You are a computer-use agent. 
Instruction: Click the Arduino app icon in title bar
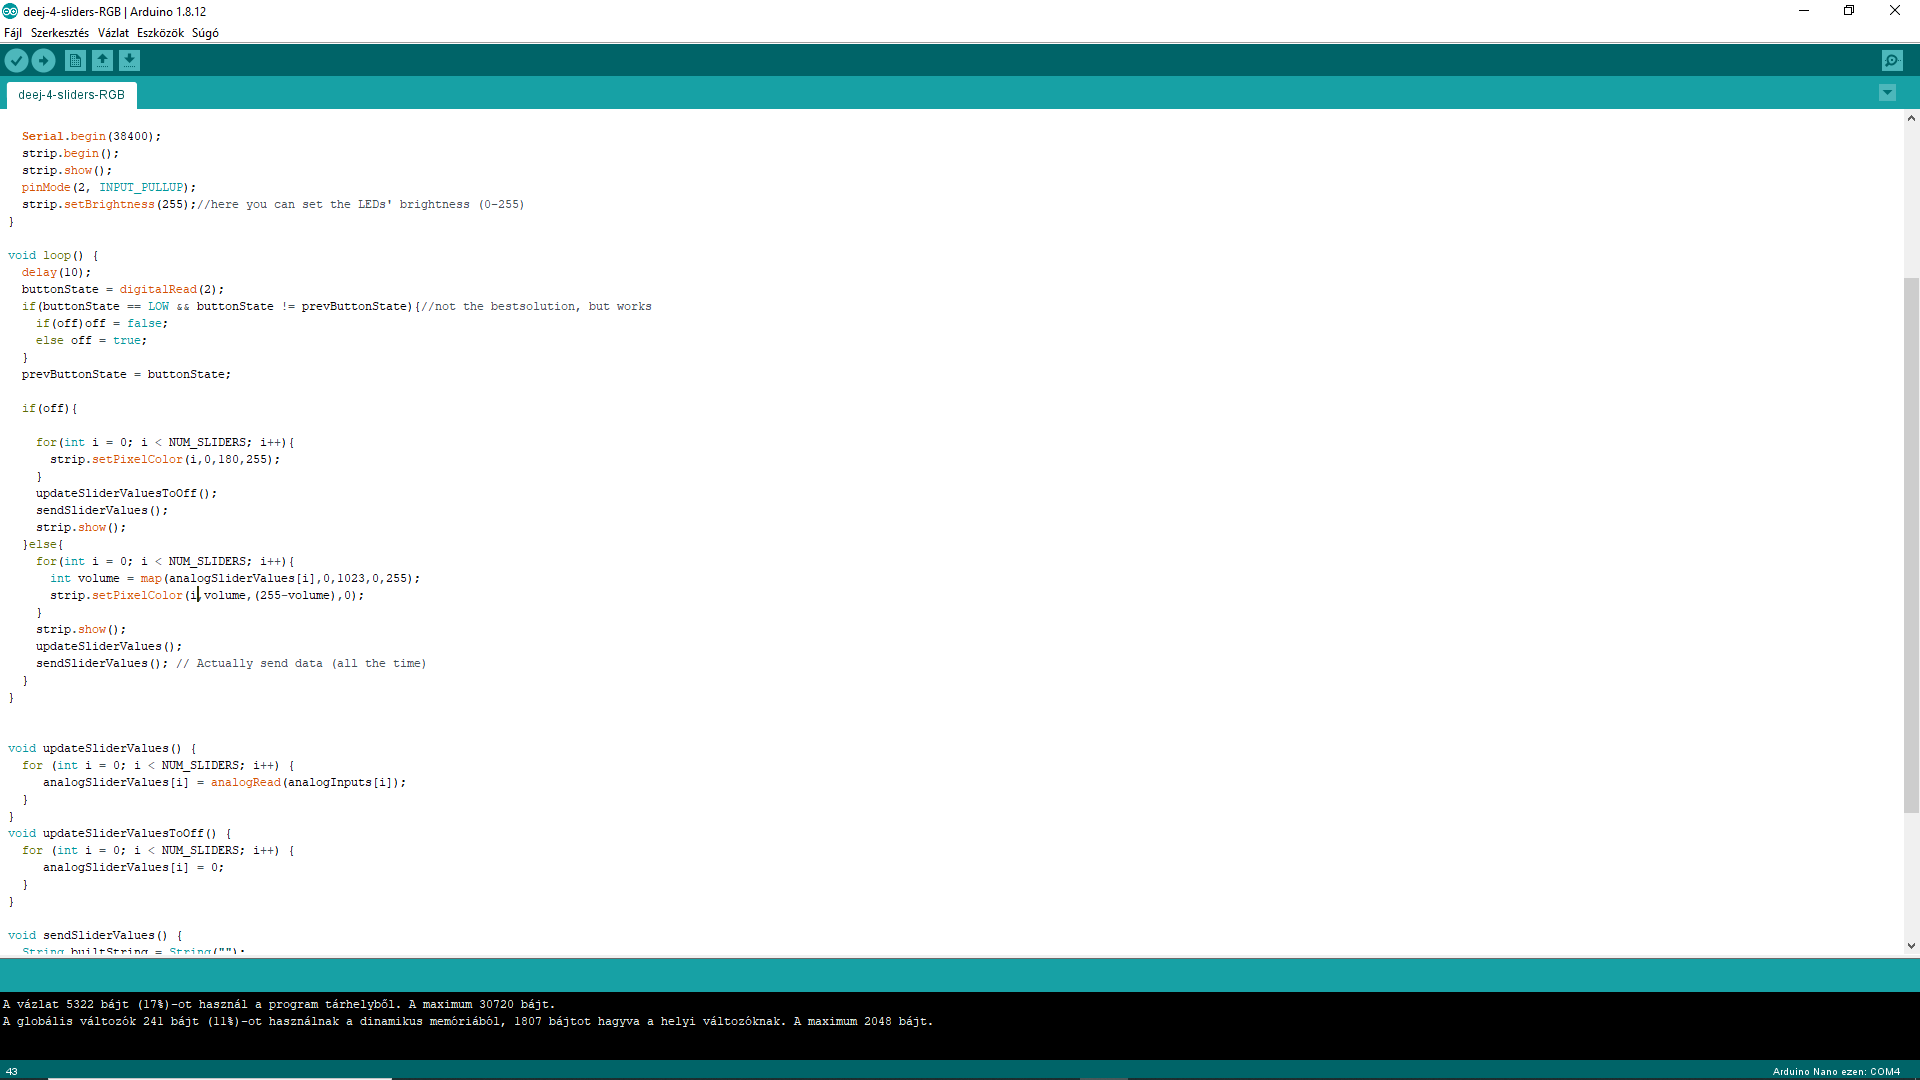[x=10, y=11]
